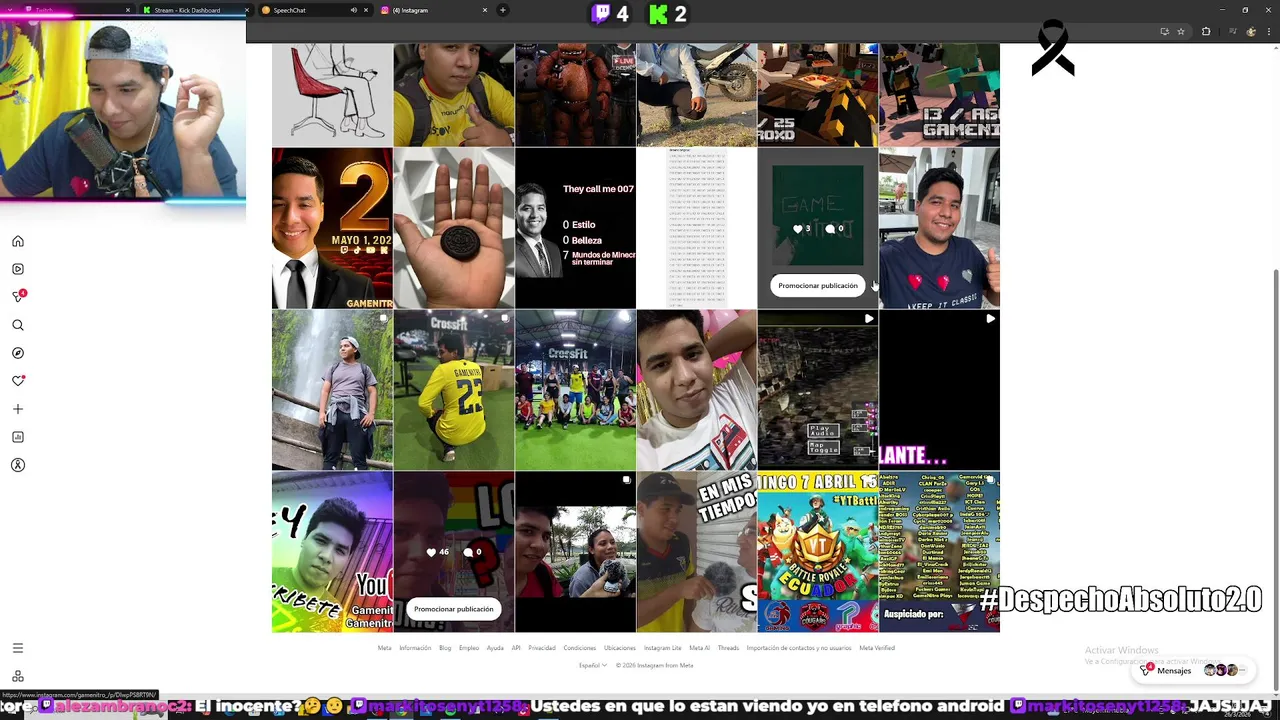Open the More hamburger menu at the sidebar bottom
Image resolution: width=1280 pixels, height=720 pixels.
(18, 648)
